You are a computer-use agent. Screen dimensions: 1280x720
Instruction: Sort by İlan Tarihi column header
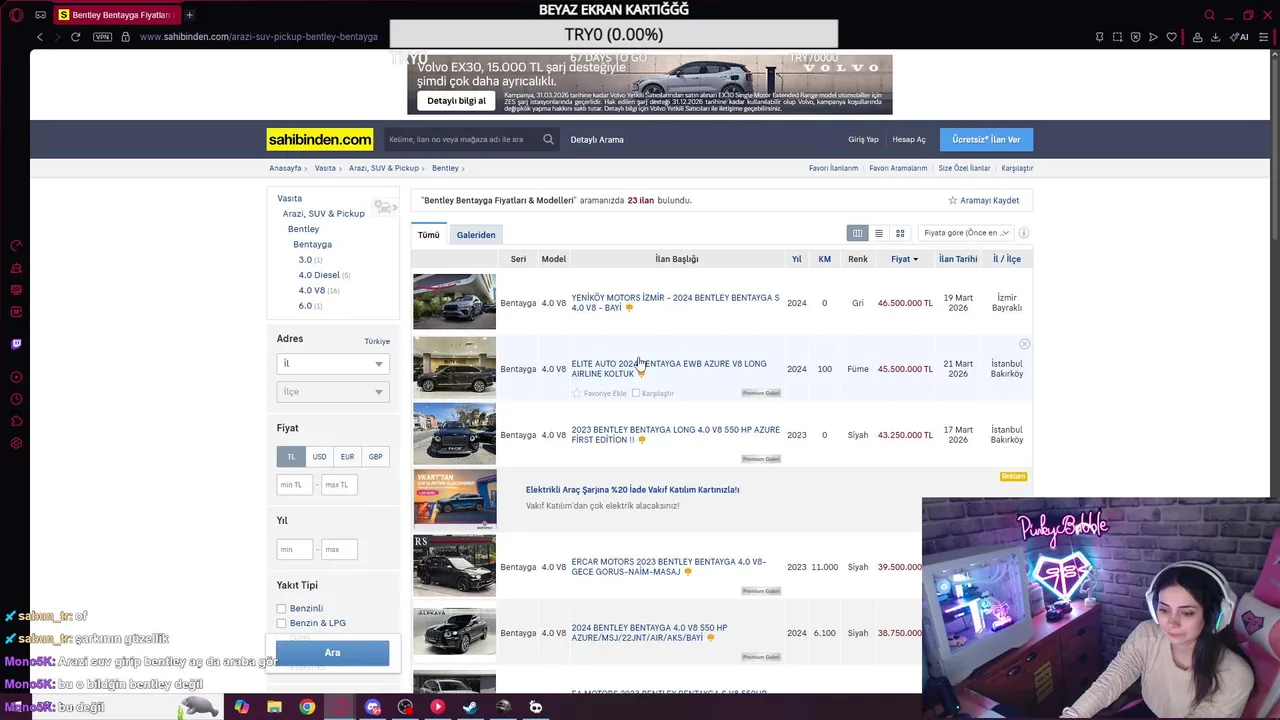coord(958,259)
